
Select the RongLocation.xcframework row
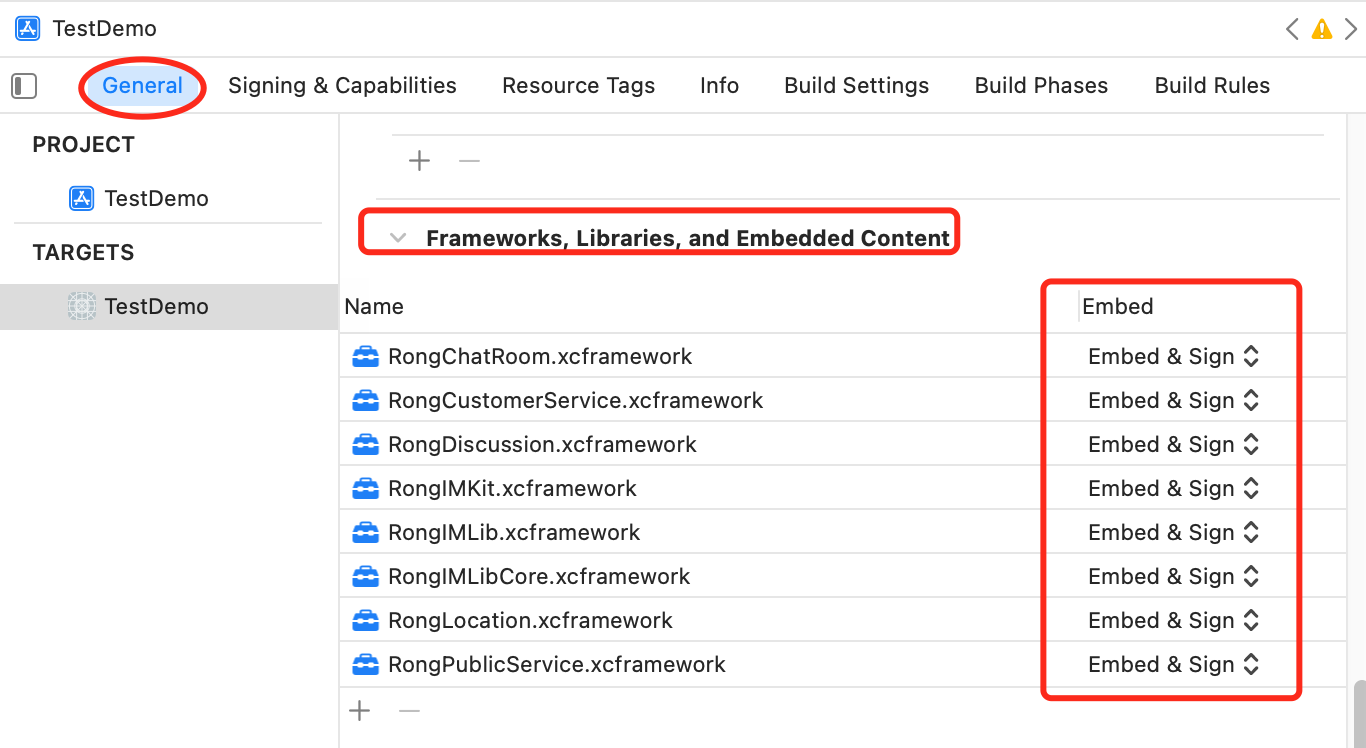530,621
